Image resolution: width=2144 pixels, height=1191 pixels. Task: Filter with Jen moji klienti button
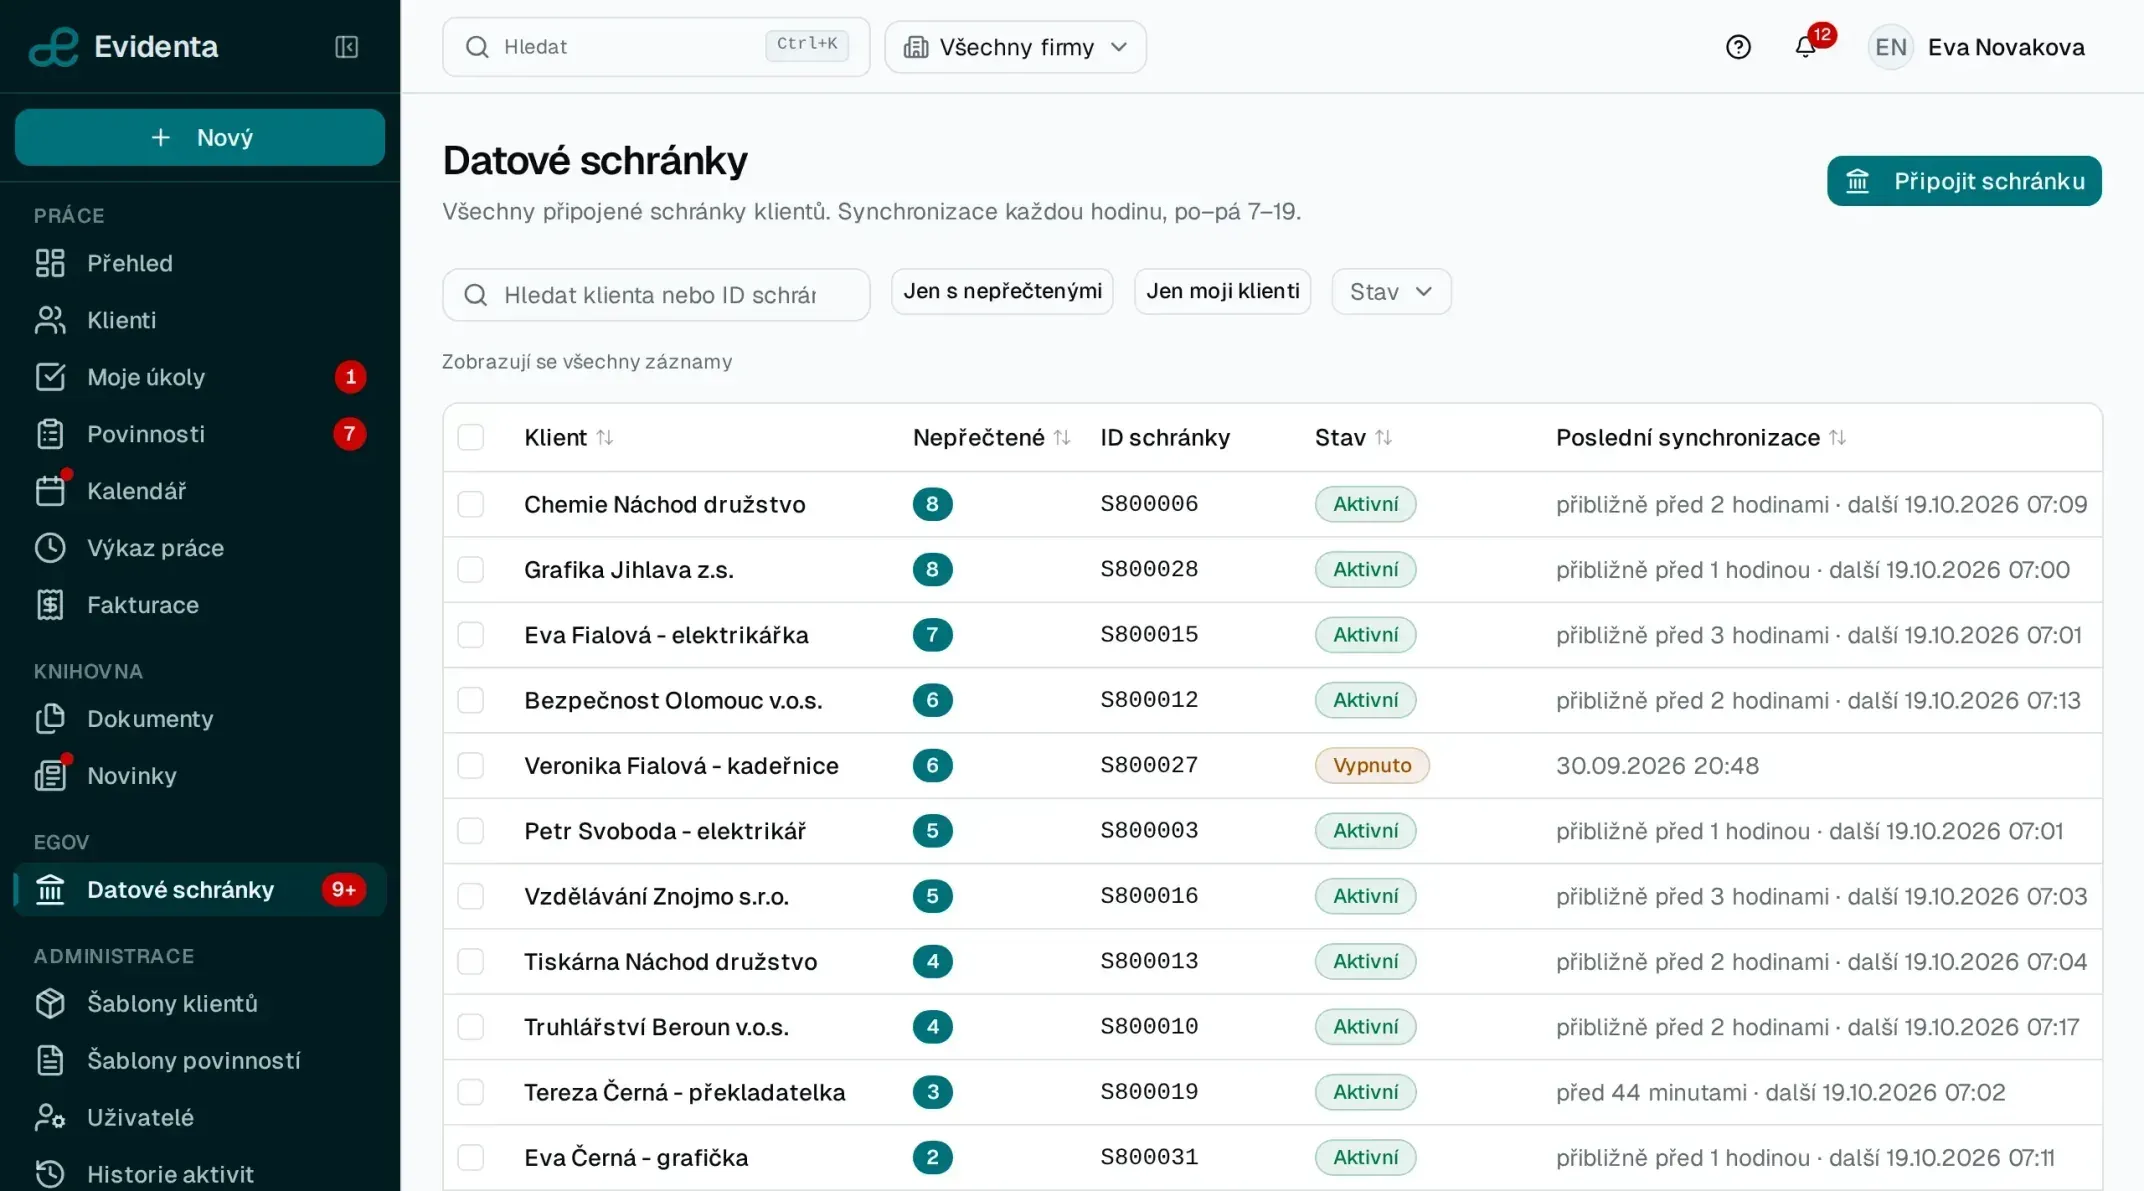pyautogui.click(x=1222, y=291)
